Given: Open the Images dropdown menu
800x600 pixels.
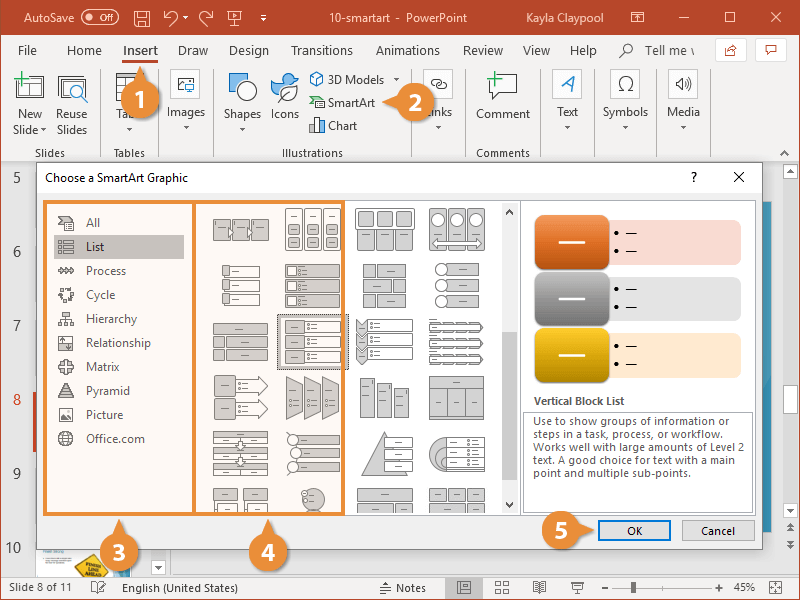Looking at the screenshot, I should (186, 127).
